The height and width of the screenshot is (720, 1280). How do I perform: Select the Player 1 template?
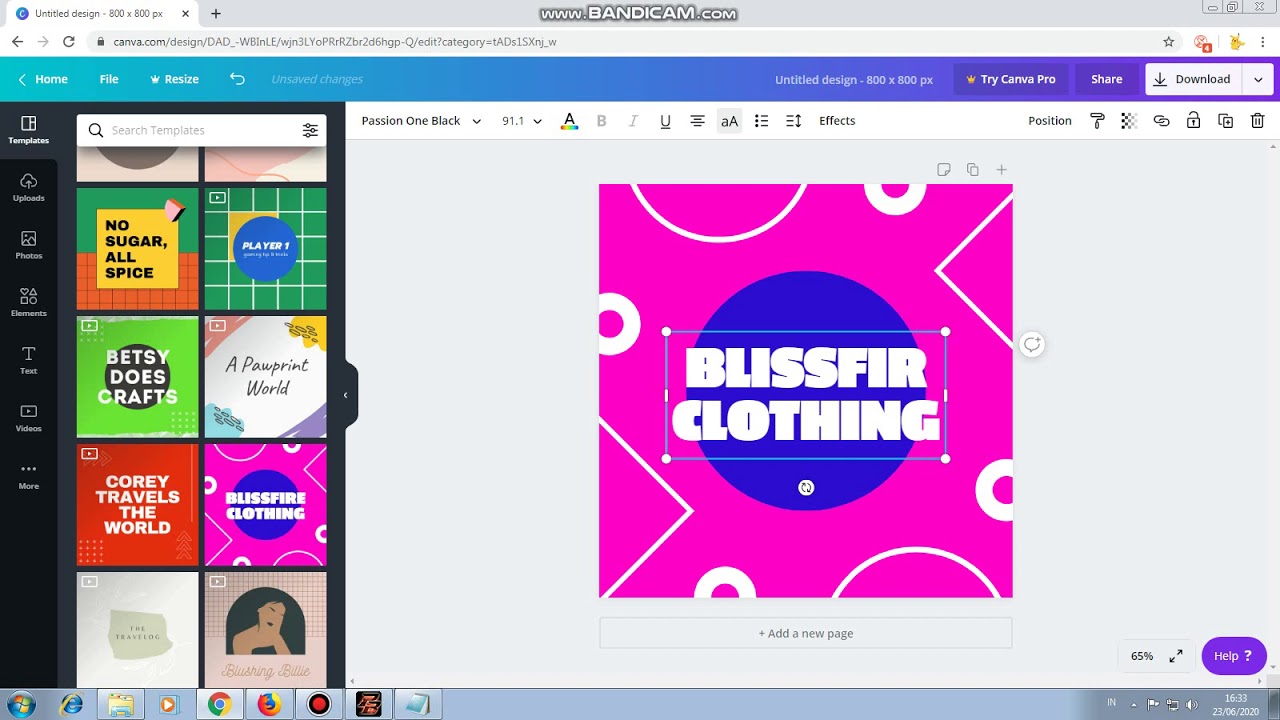pyautogui.click(x=265, y=249)
